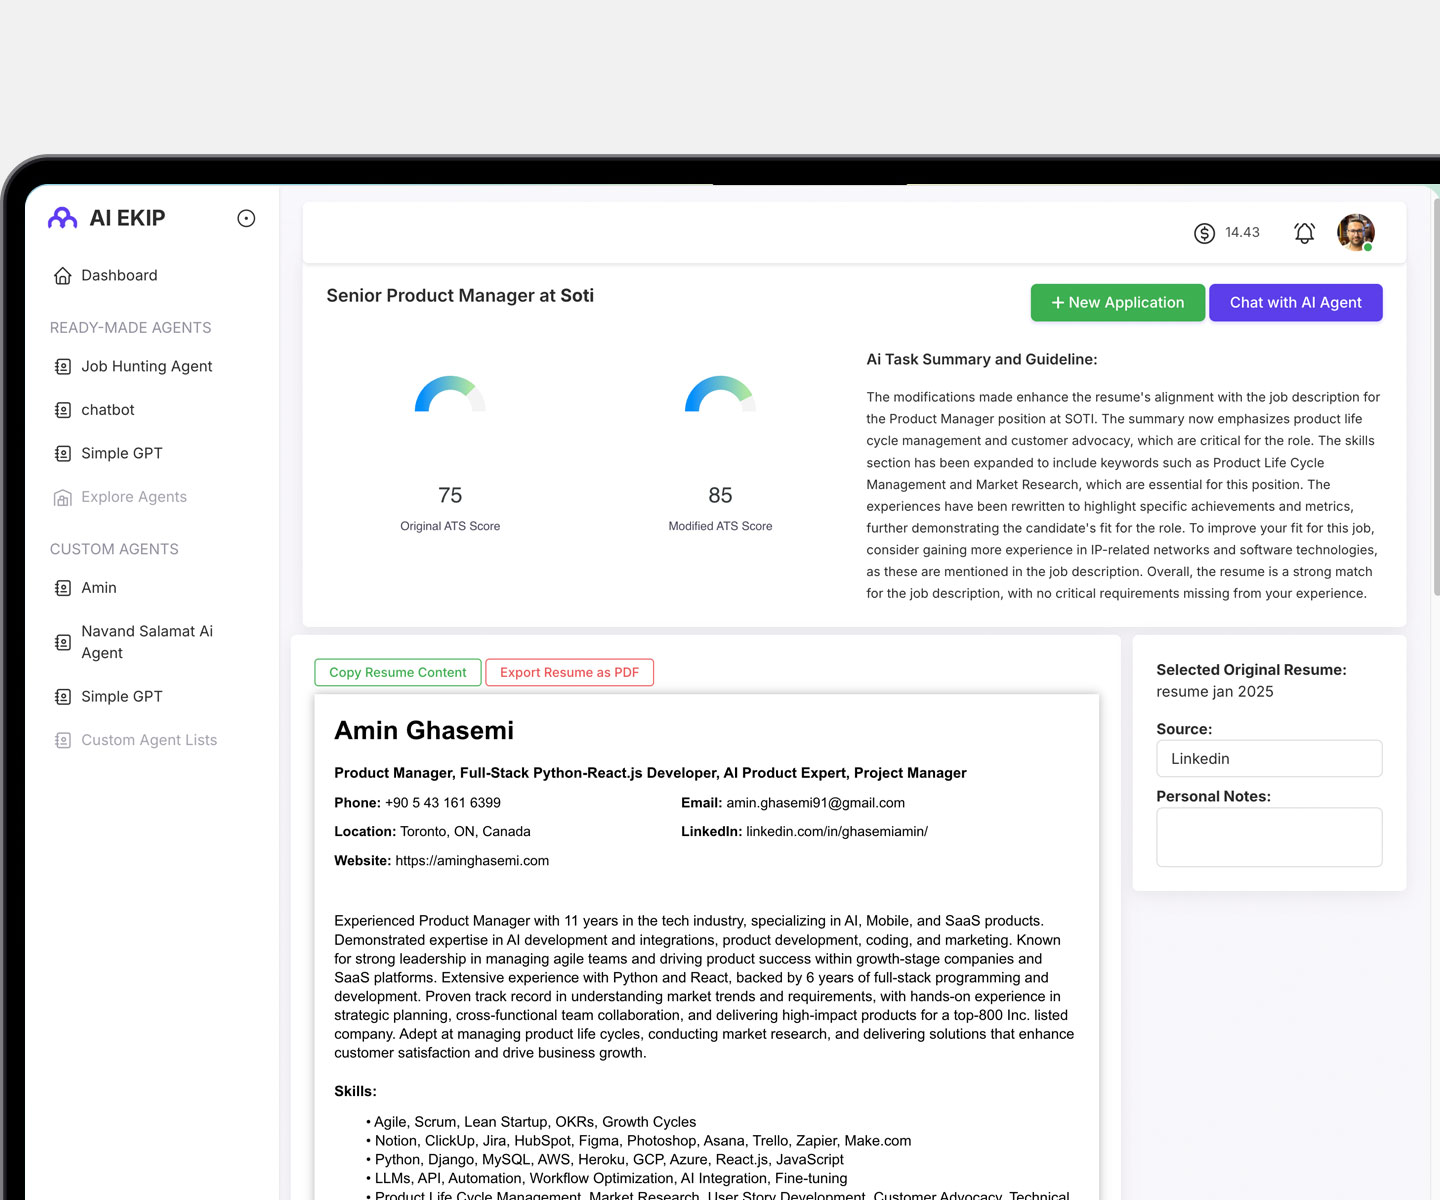The image size is (1440, 1200).
Task: Click the chatbot agent icon
Action: click(63, 410)
